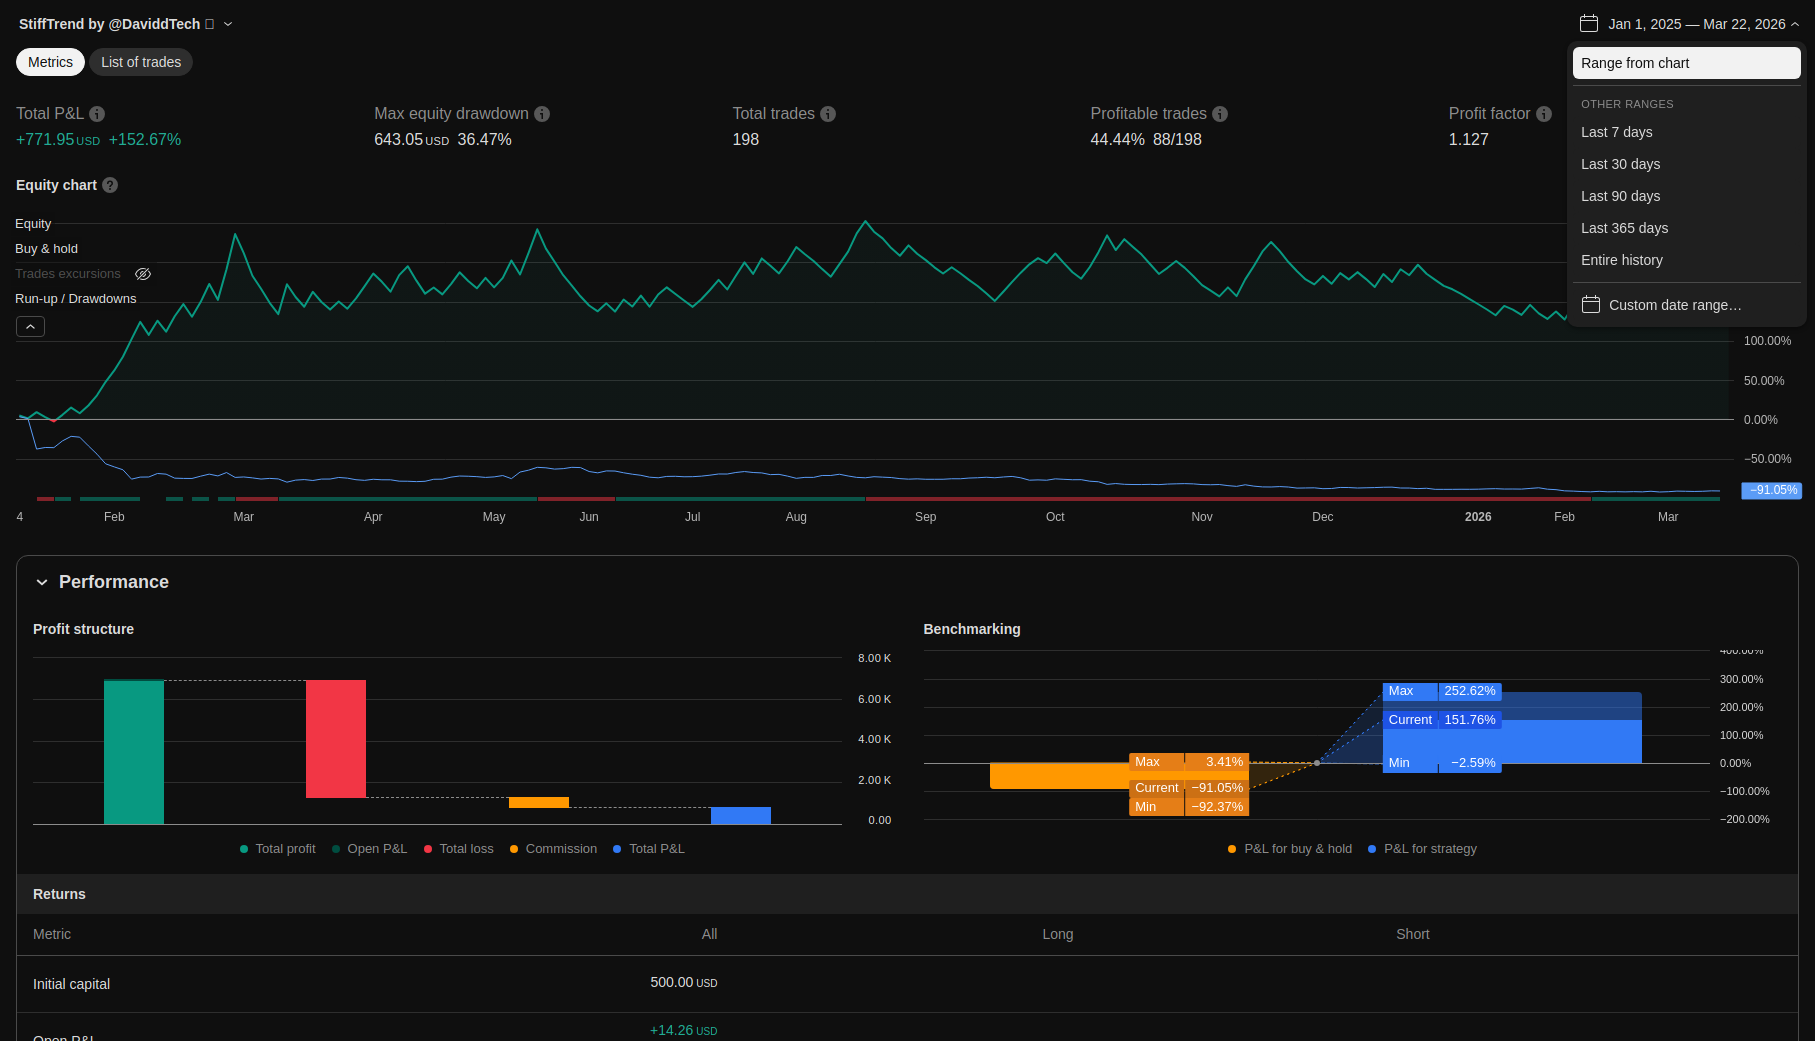
Task: Click info icon next to Profitable trades
Action: (x=1220, y=114)
